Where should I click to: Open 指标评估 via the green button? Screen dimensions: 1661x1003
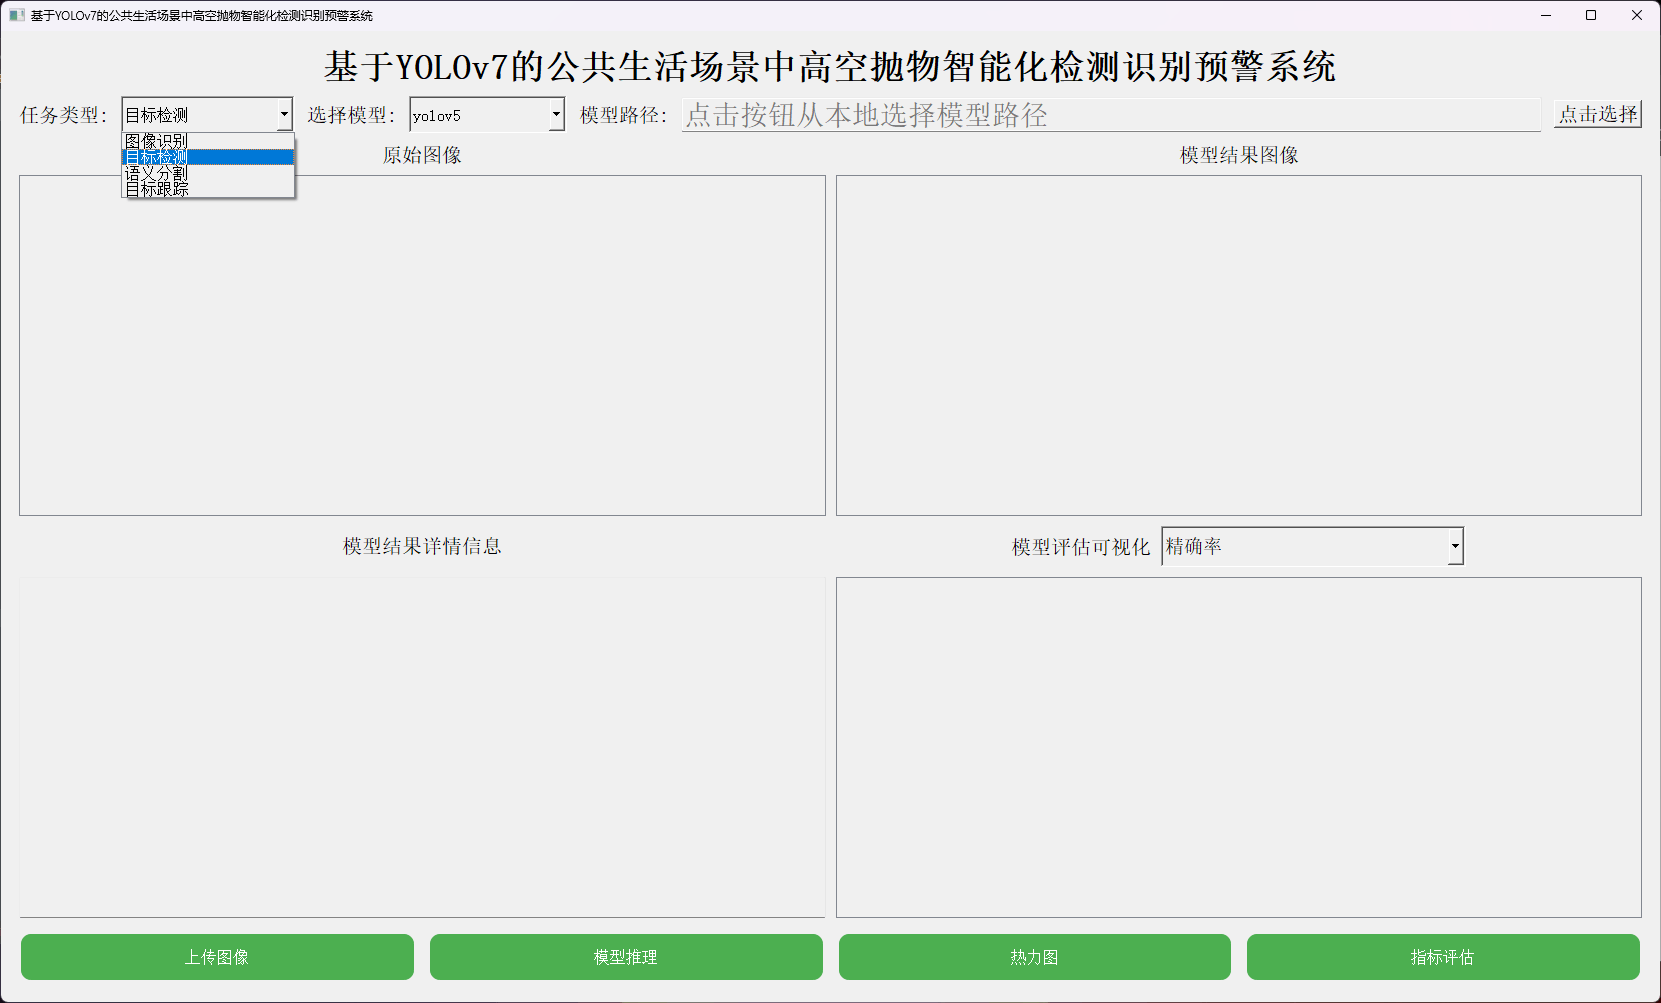click(x=1443, y=957)
